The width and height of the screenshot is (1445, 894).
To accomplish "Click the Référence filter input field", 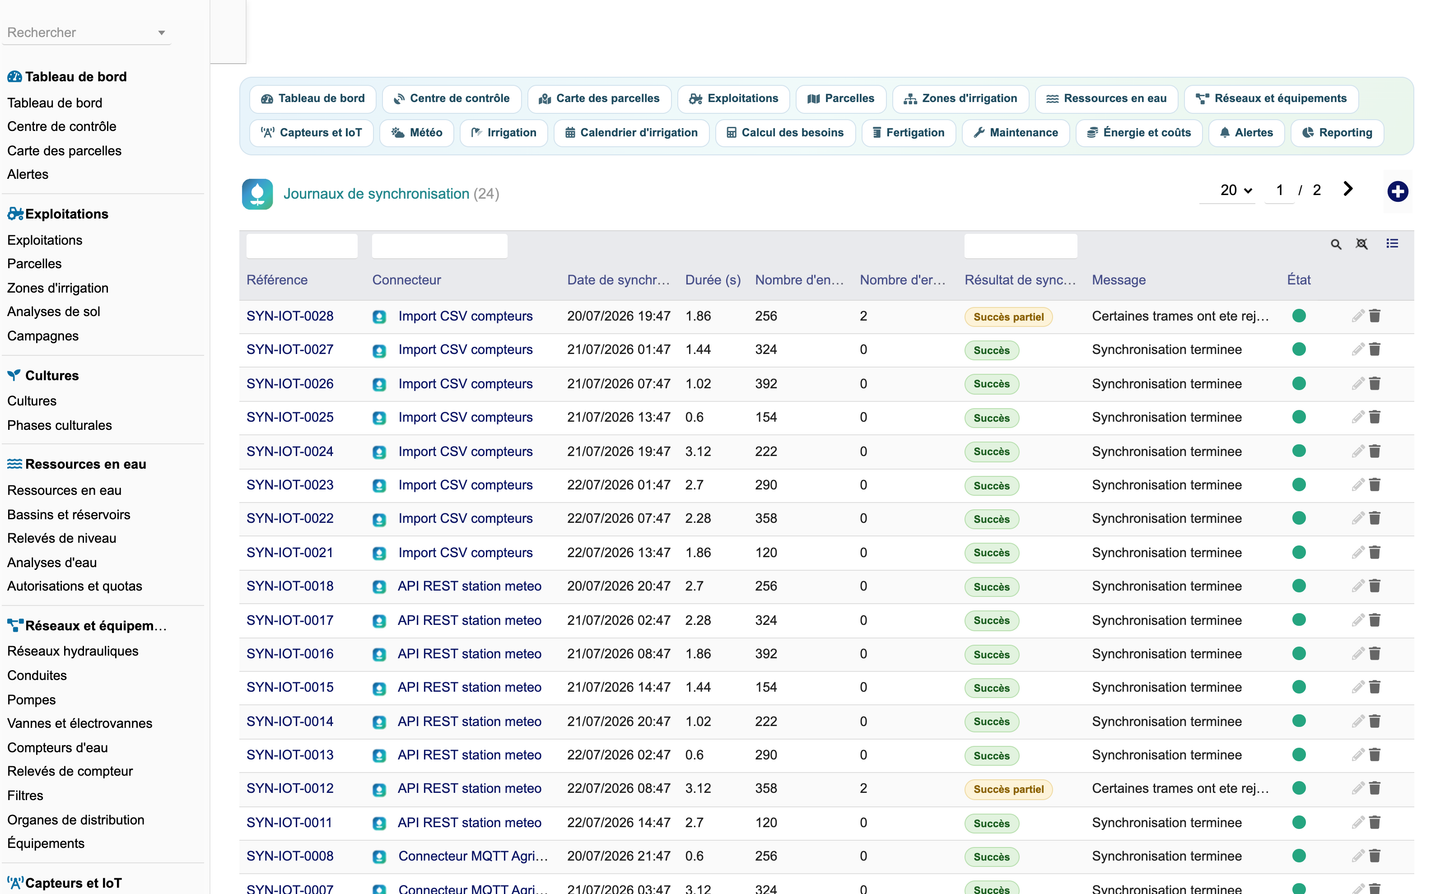I will [x=302, y=246].
